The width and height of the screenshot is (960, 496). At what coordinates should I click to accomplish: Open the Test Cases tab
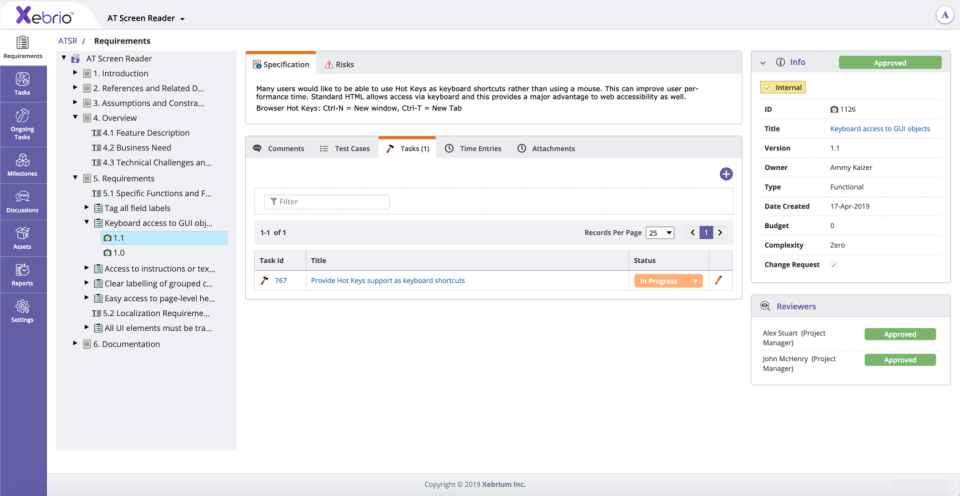click(x=345, y=148)
